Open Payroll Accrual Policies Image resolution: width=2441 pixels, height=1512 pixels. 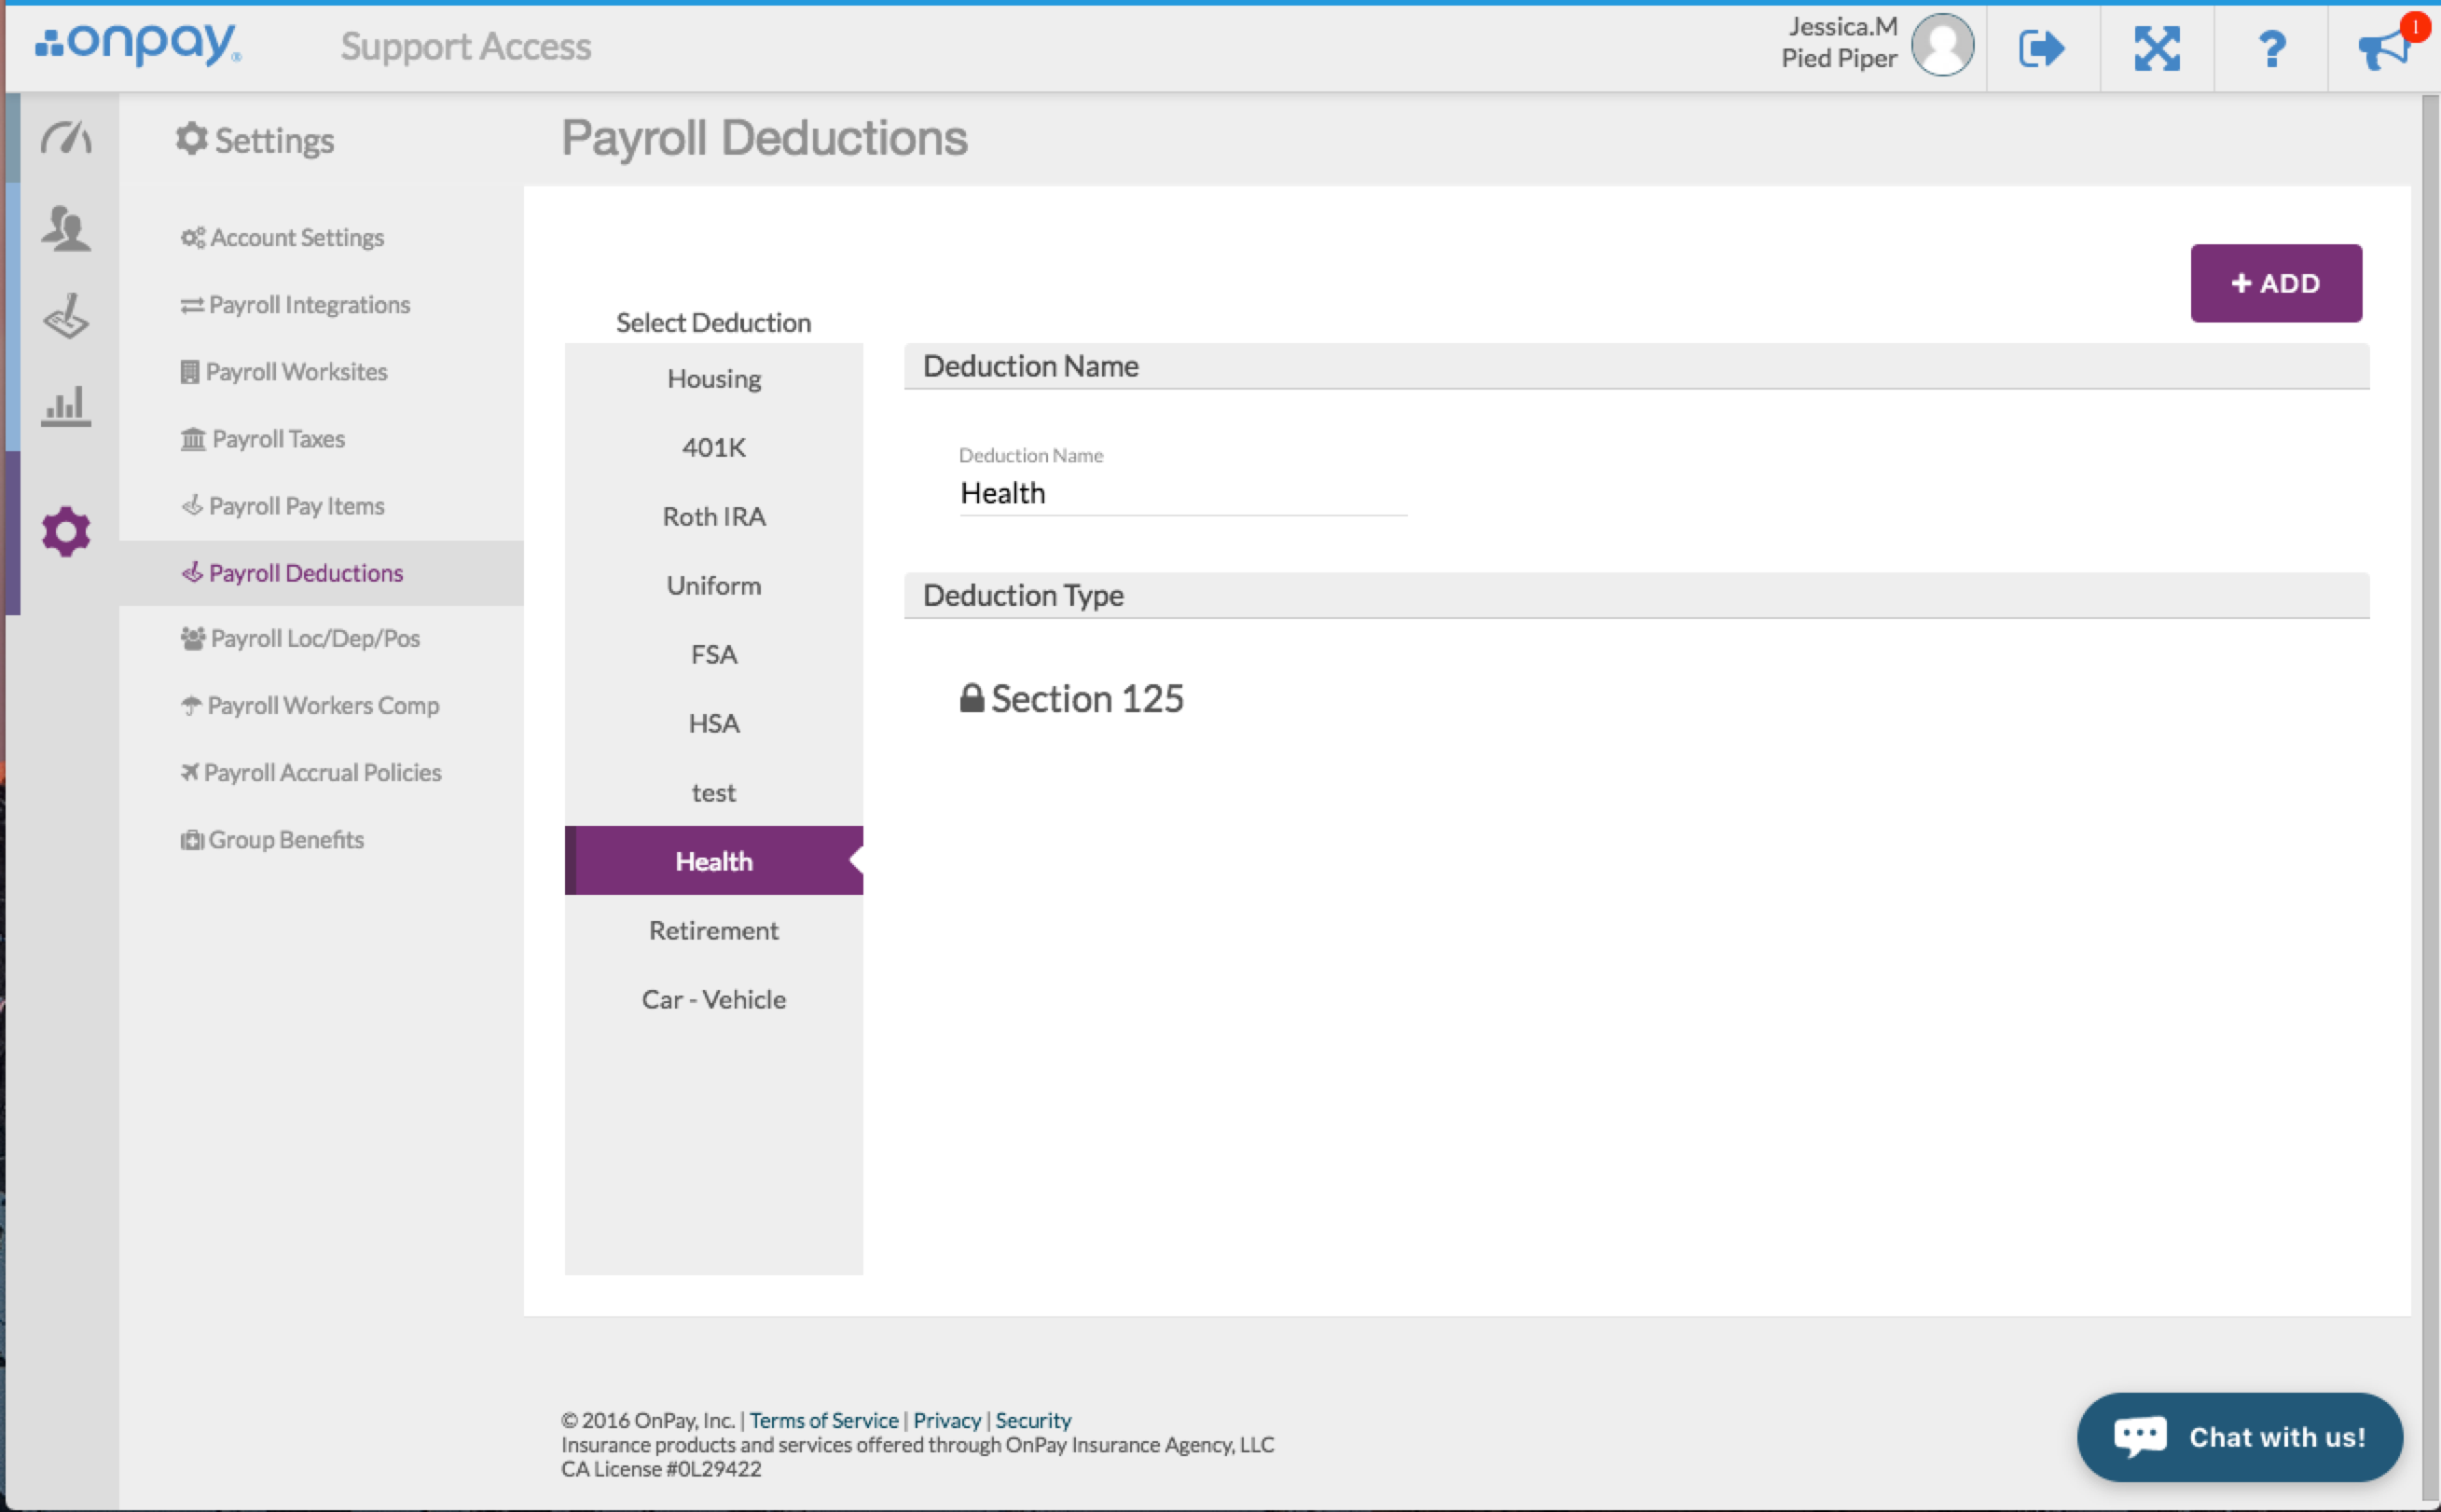(311, 773)
